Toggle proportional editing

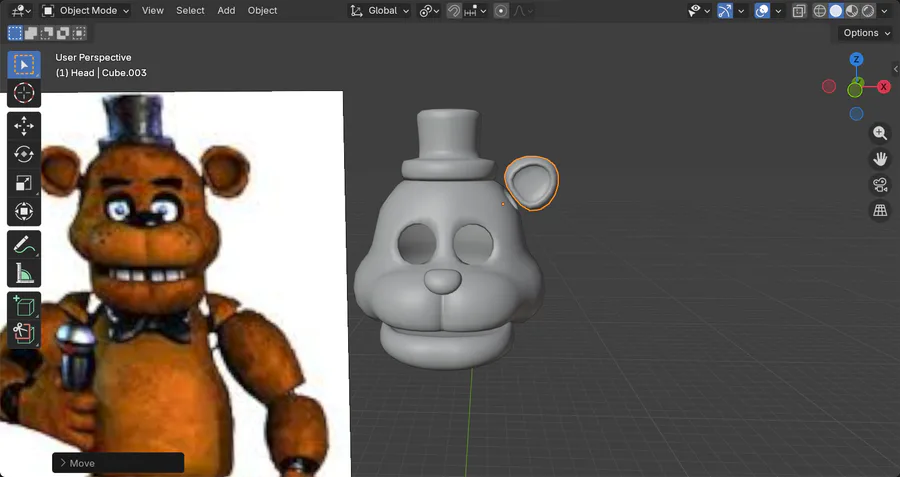(x=501, y=10)
